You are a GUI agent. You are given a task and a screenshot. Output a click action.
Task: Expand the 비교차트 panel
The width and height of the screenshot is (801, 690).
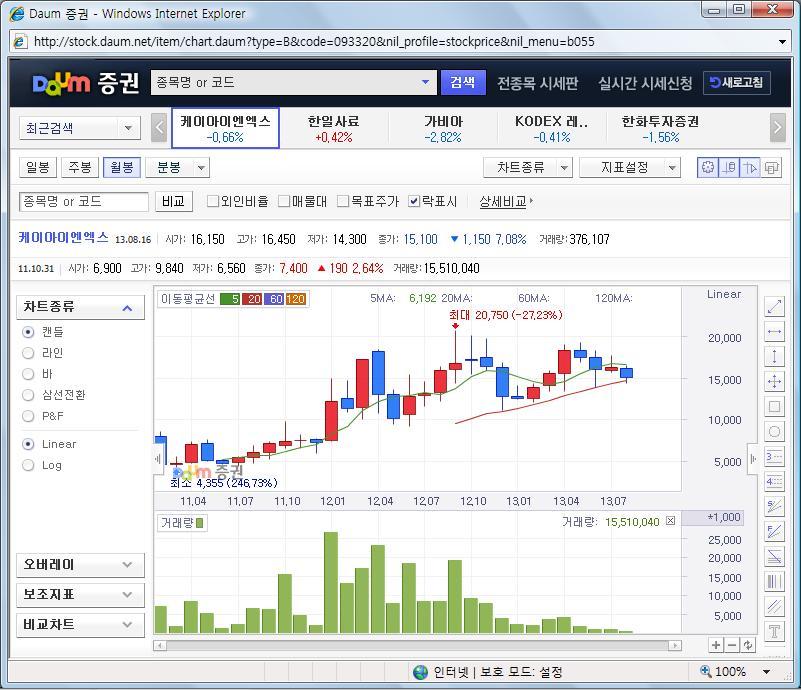click(x=80, y=624)
